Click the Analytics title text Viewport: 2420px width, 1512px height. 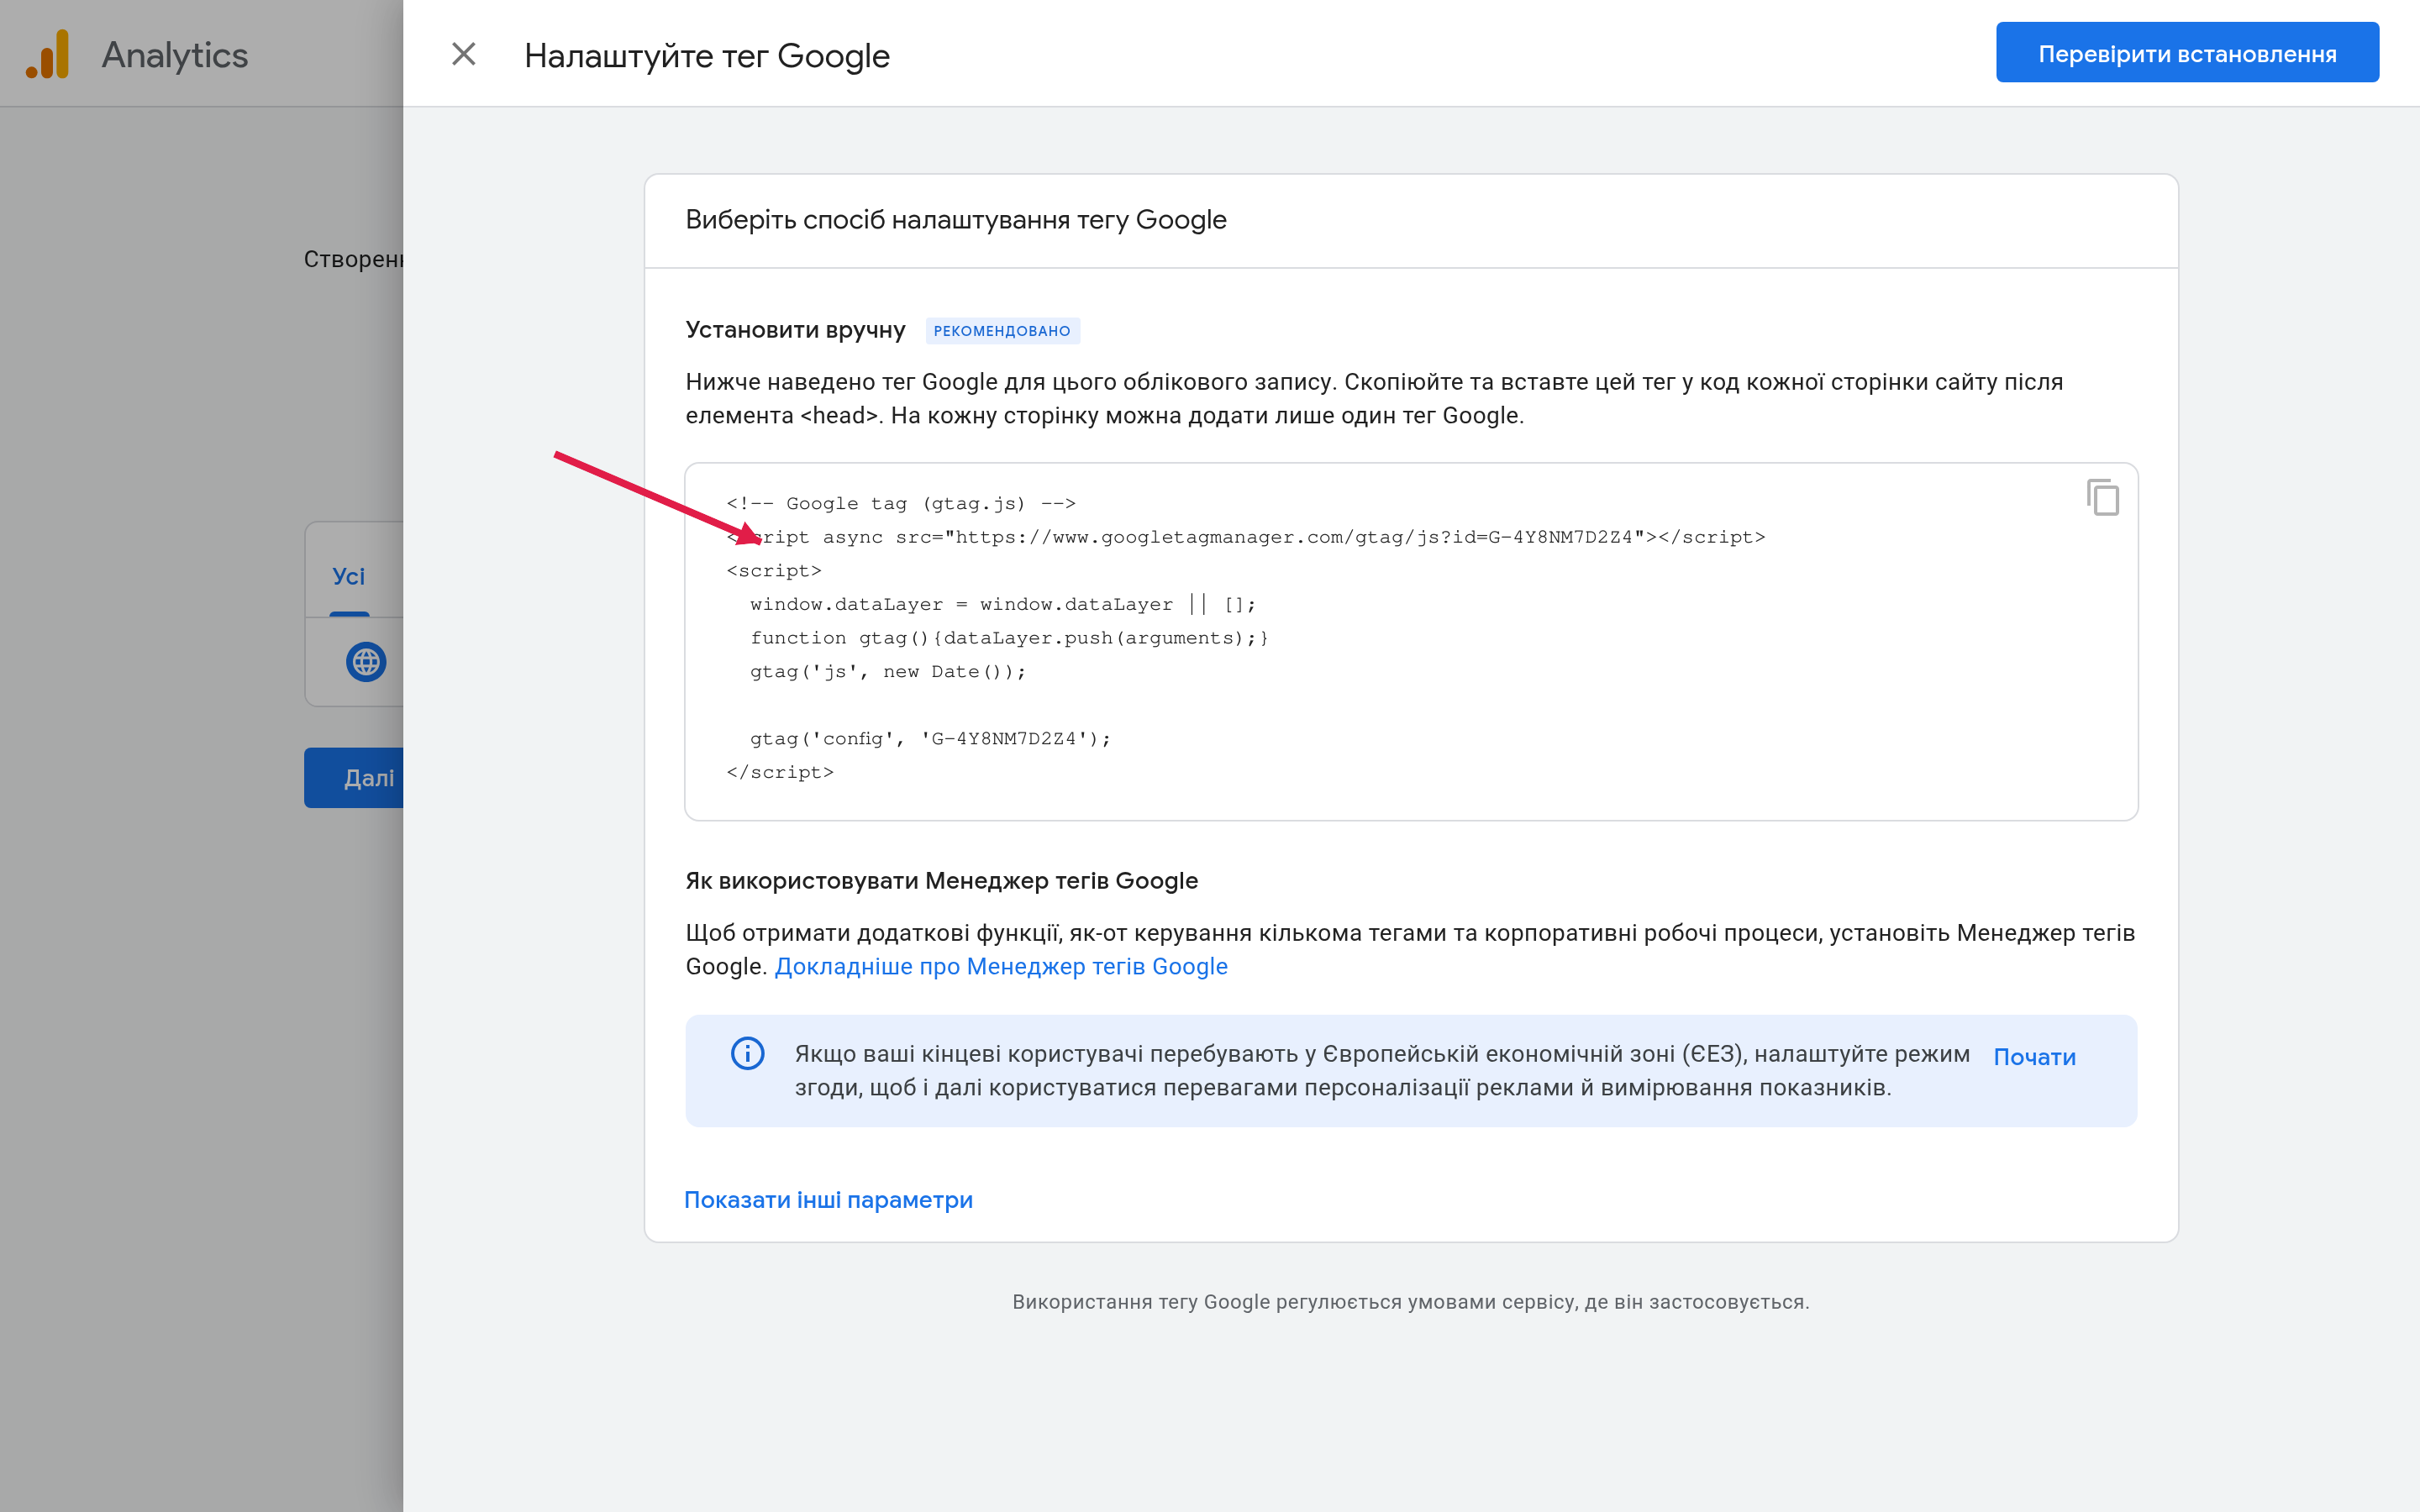pos(175,55)
